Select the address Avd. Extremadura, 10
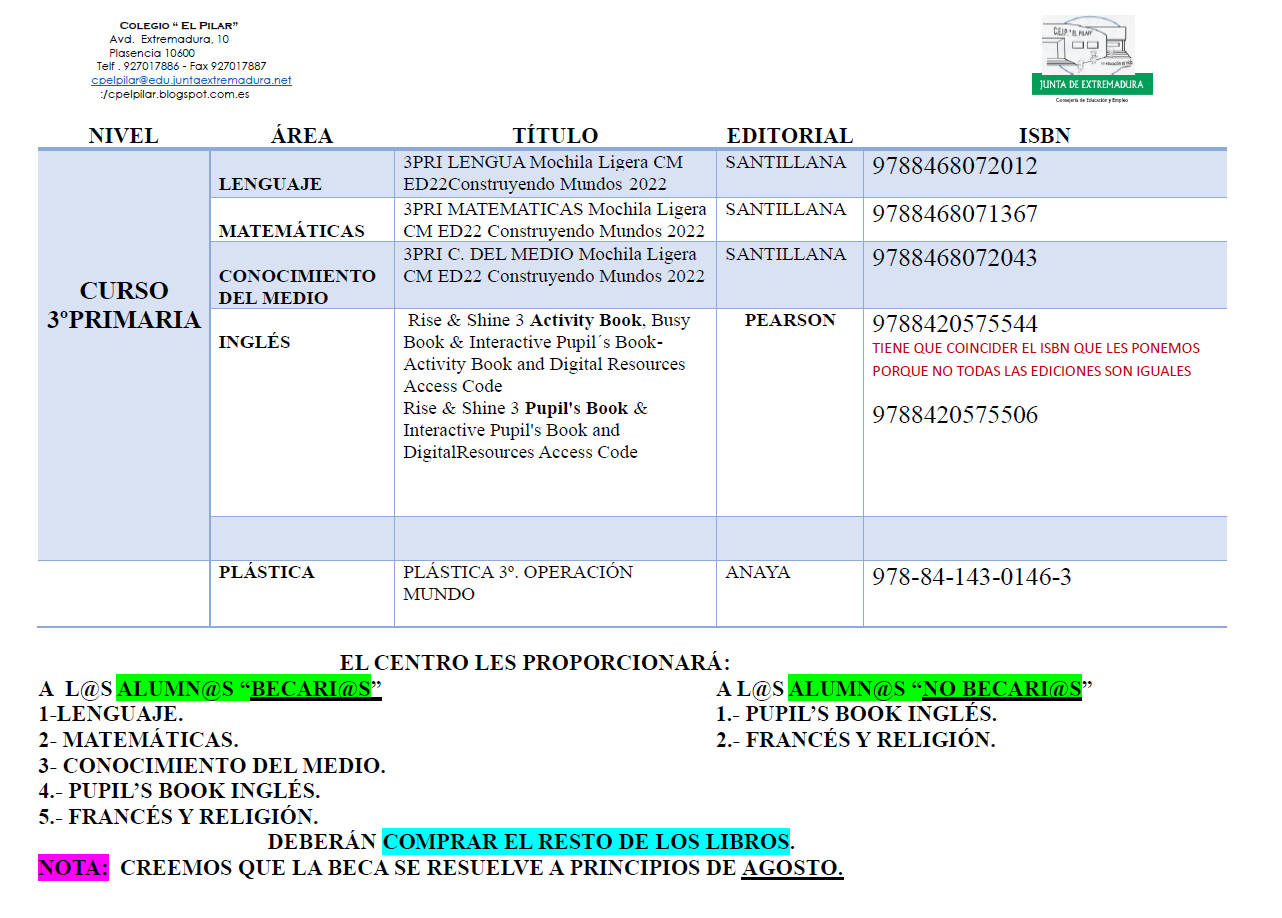Viewport: 1282px width, 918px height. tap(170, 39)
